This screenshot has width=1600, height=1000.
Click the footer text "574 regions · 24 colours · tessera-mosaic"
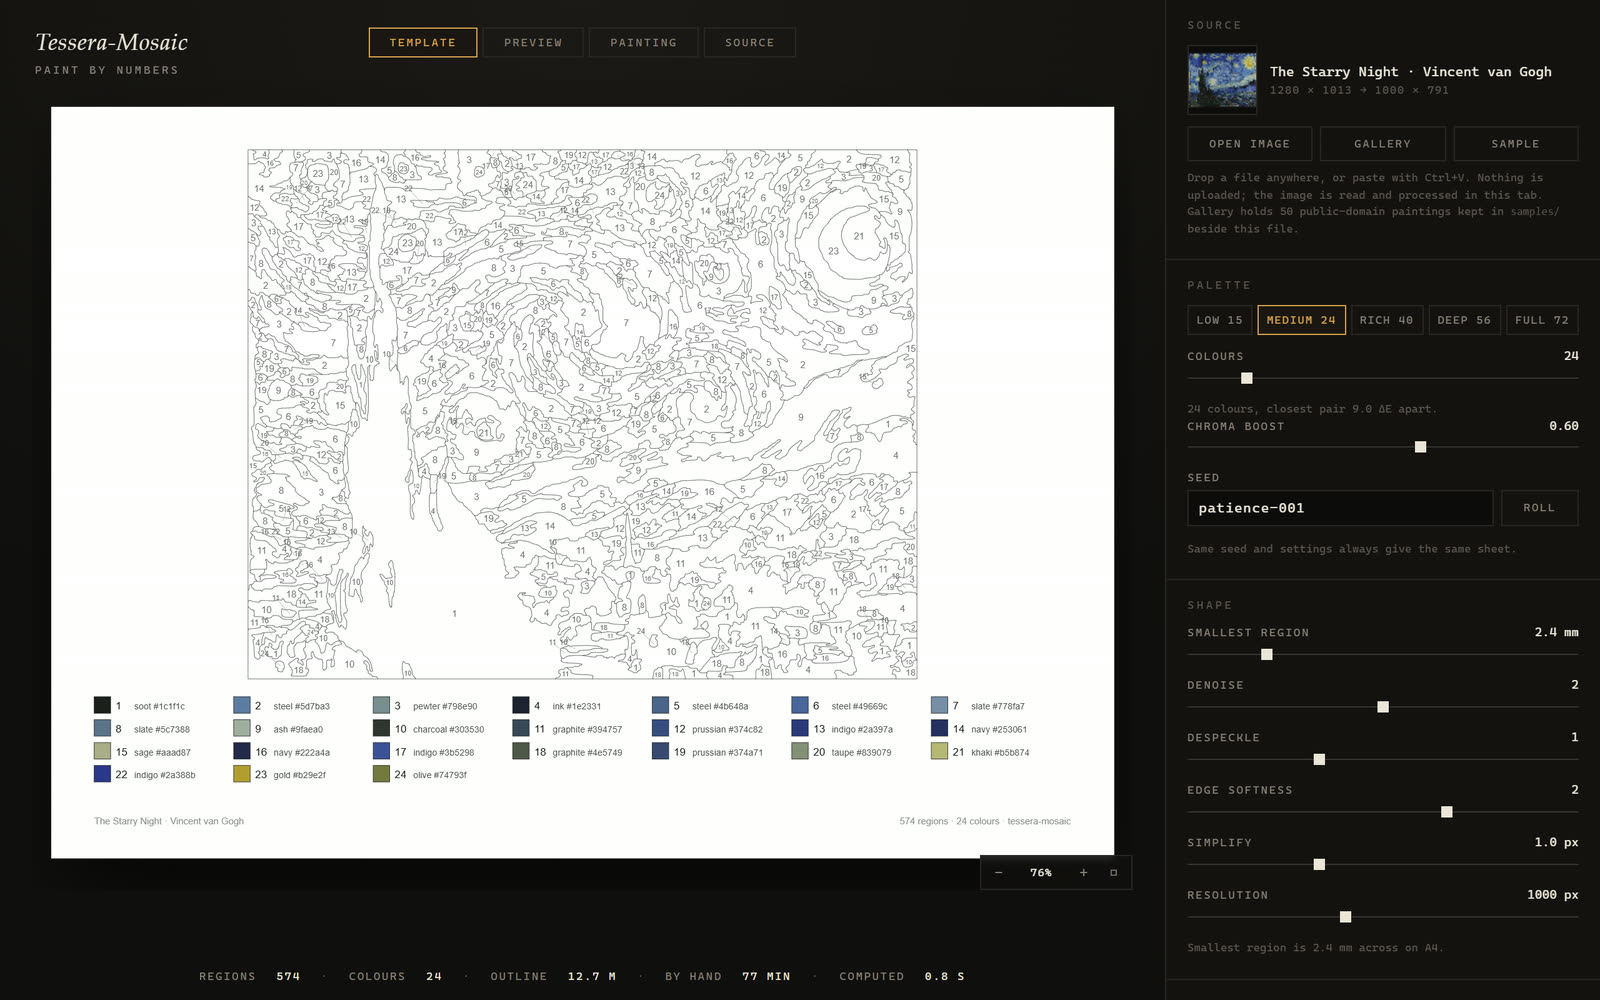[985, 821]
